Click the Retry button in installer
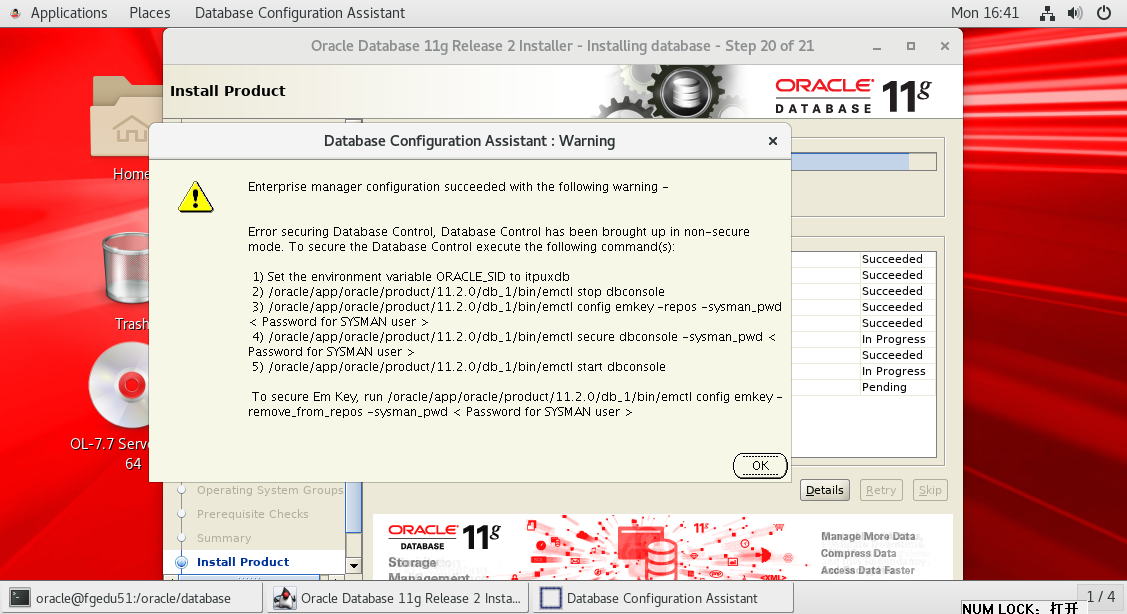1127x614 pixels. pos(880,490)
